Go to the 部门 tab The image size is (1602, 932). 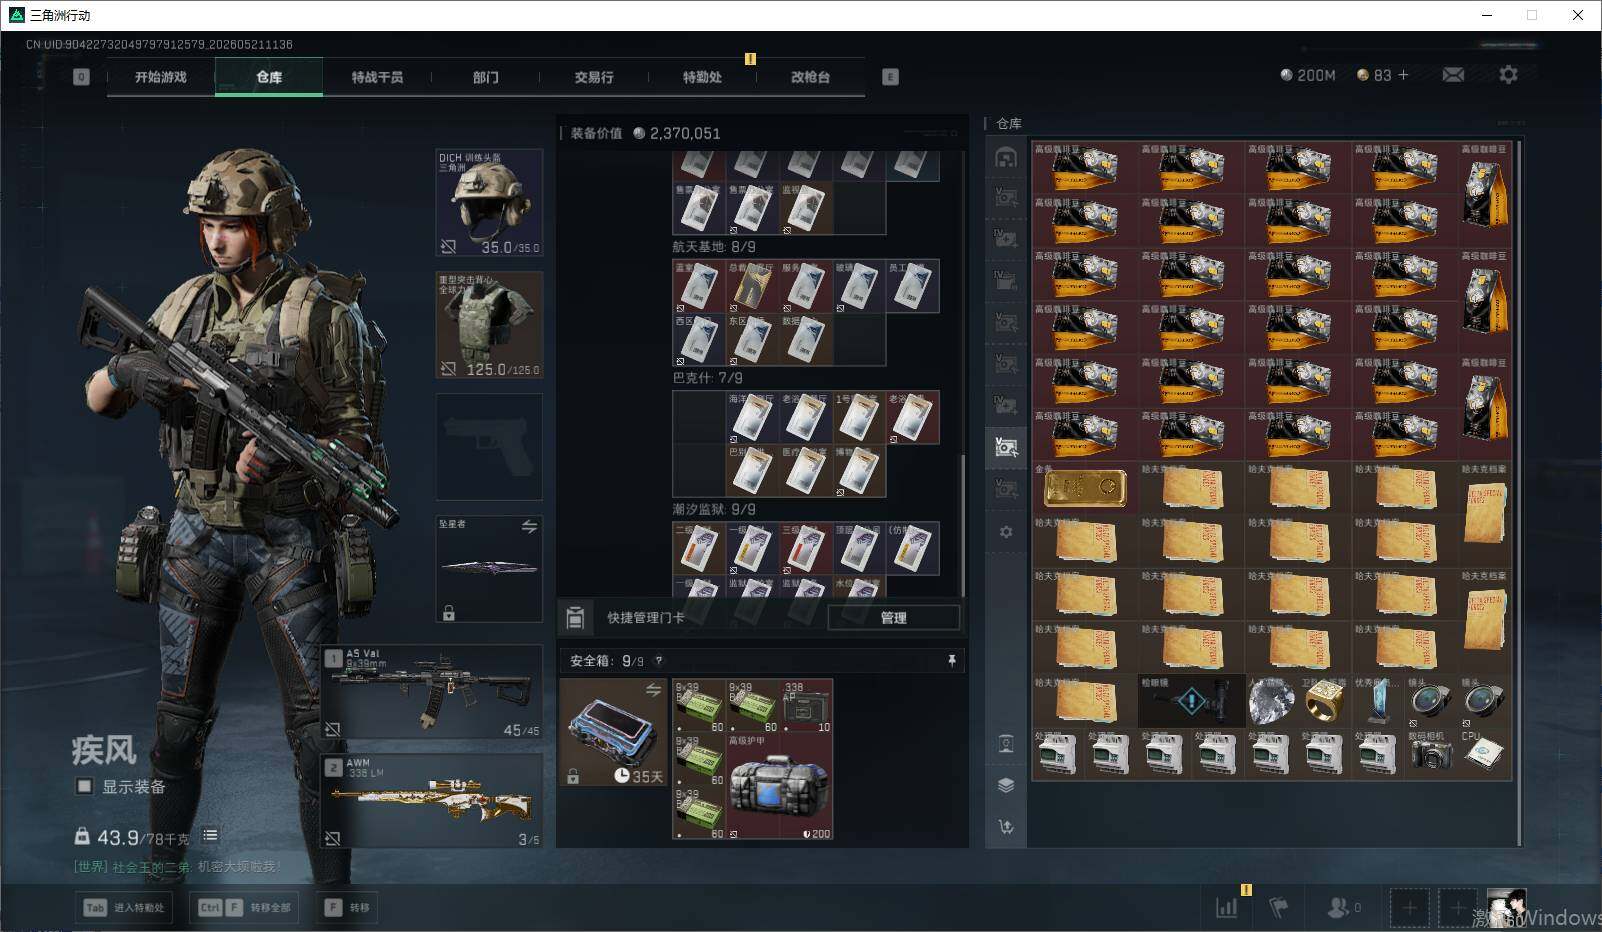486,77
